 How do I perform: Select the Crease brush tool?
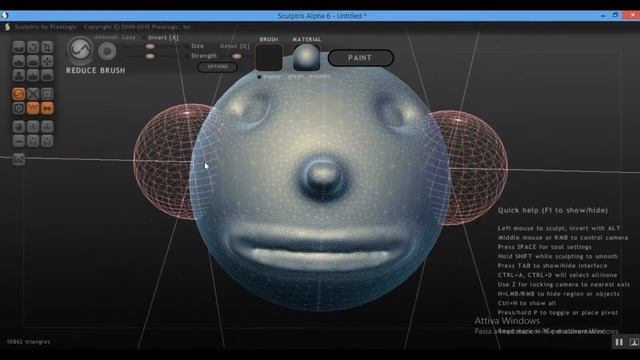click(x=19, y=47)
